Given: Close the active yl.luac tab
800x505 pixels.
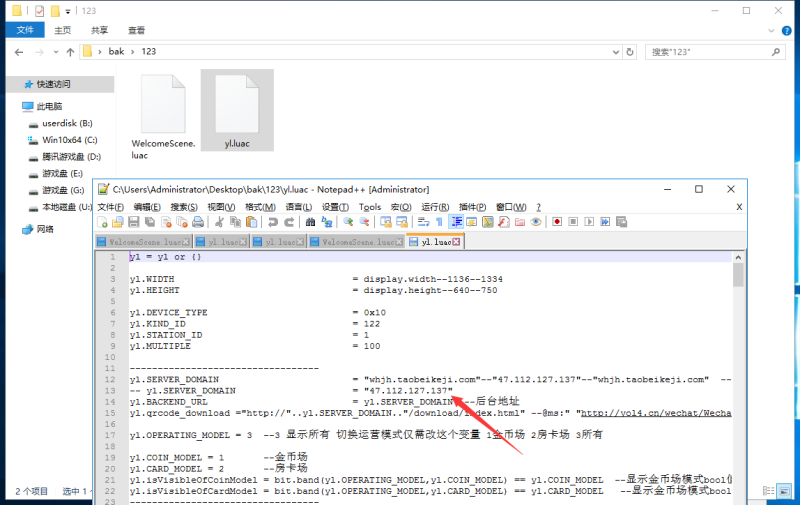Looking at the screenshot, I should tap(456, 242).
